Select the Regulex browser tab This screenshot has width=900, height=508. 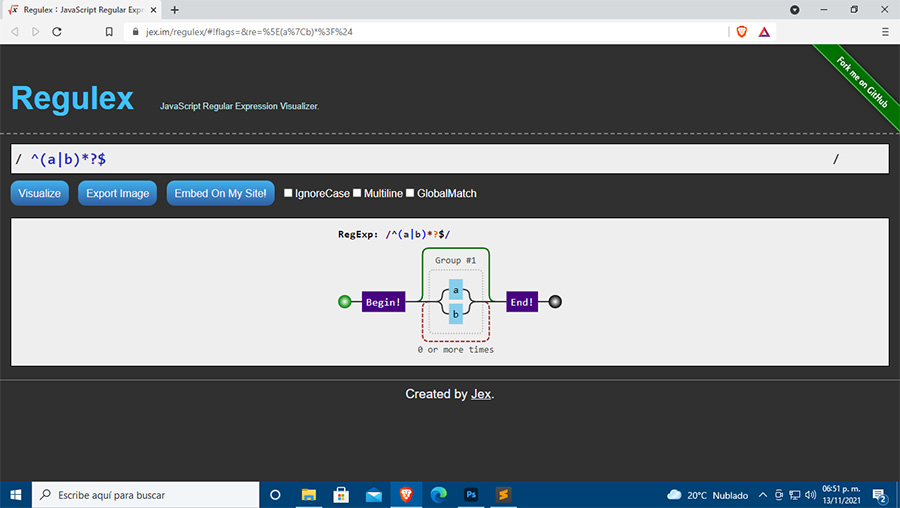(80, 9)
